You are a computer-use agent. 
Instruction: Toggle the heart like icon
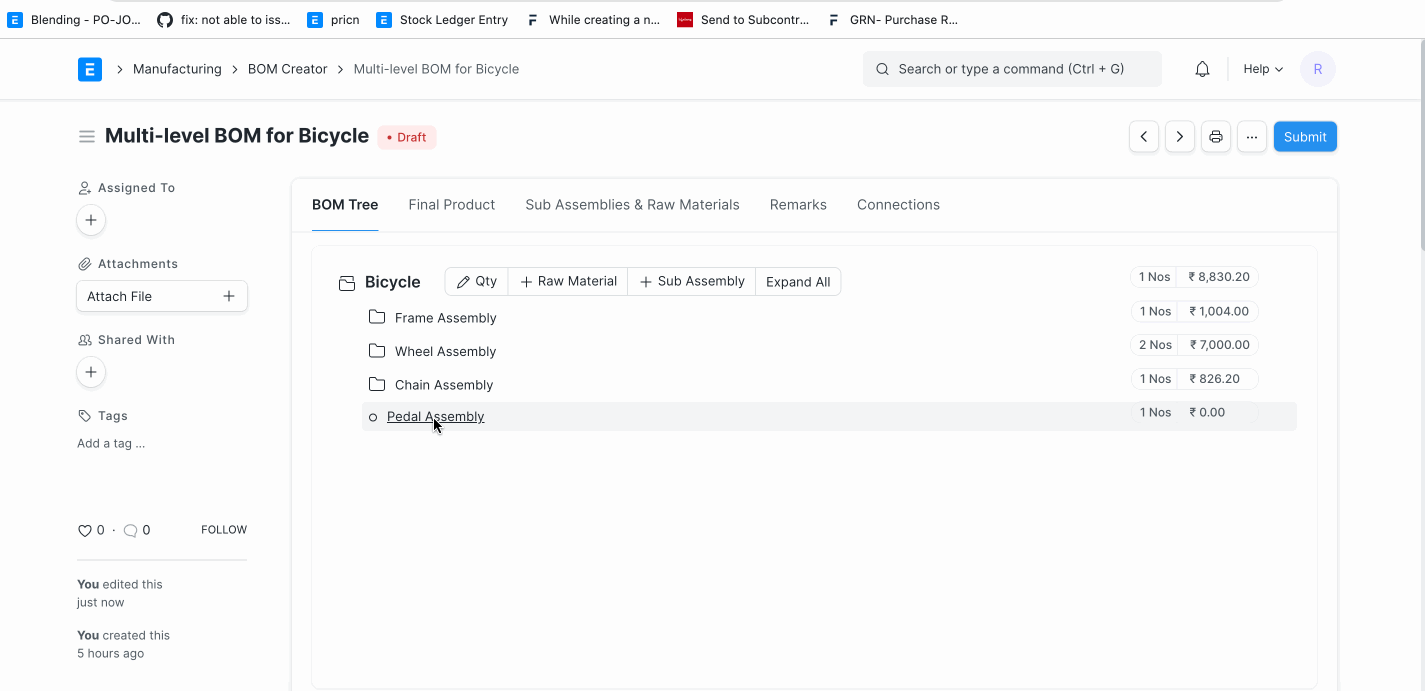pos(84,530)
